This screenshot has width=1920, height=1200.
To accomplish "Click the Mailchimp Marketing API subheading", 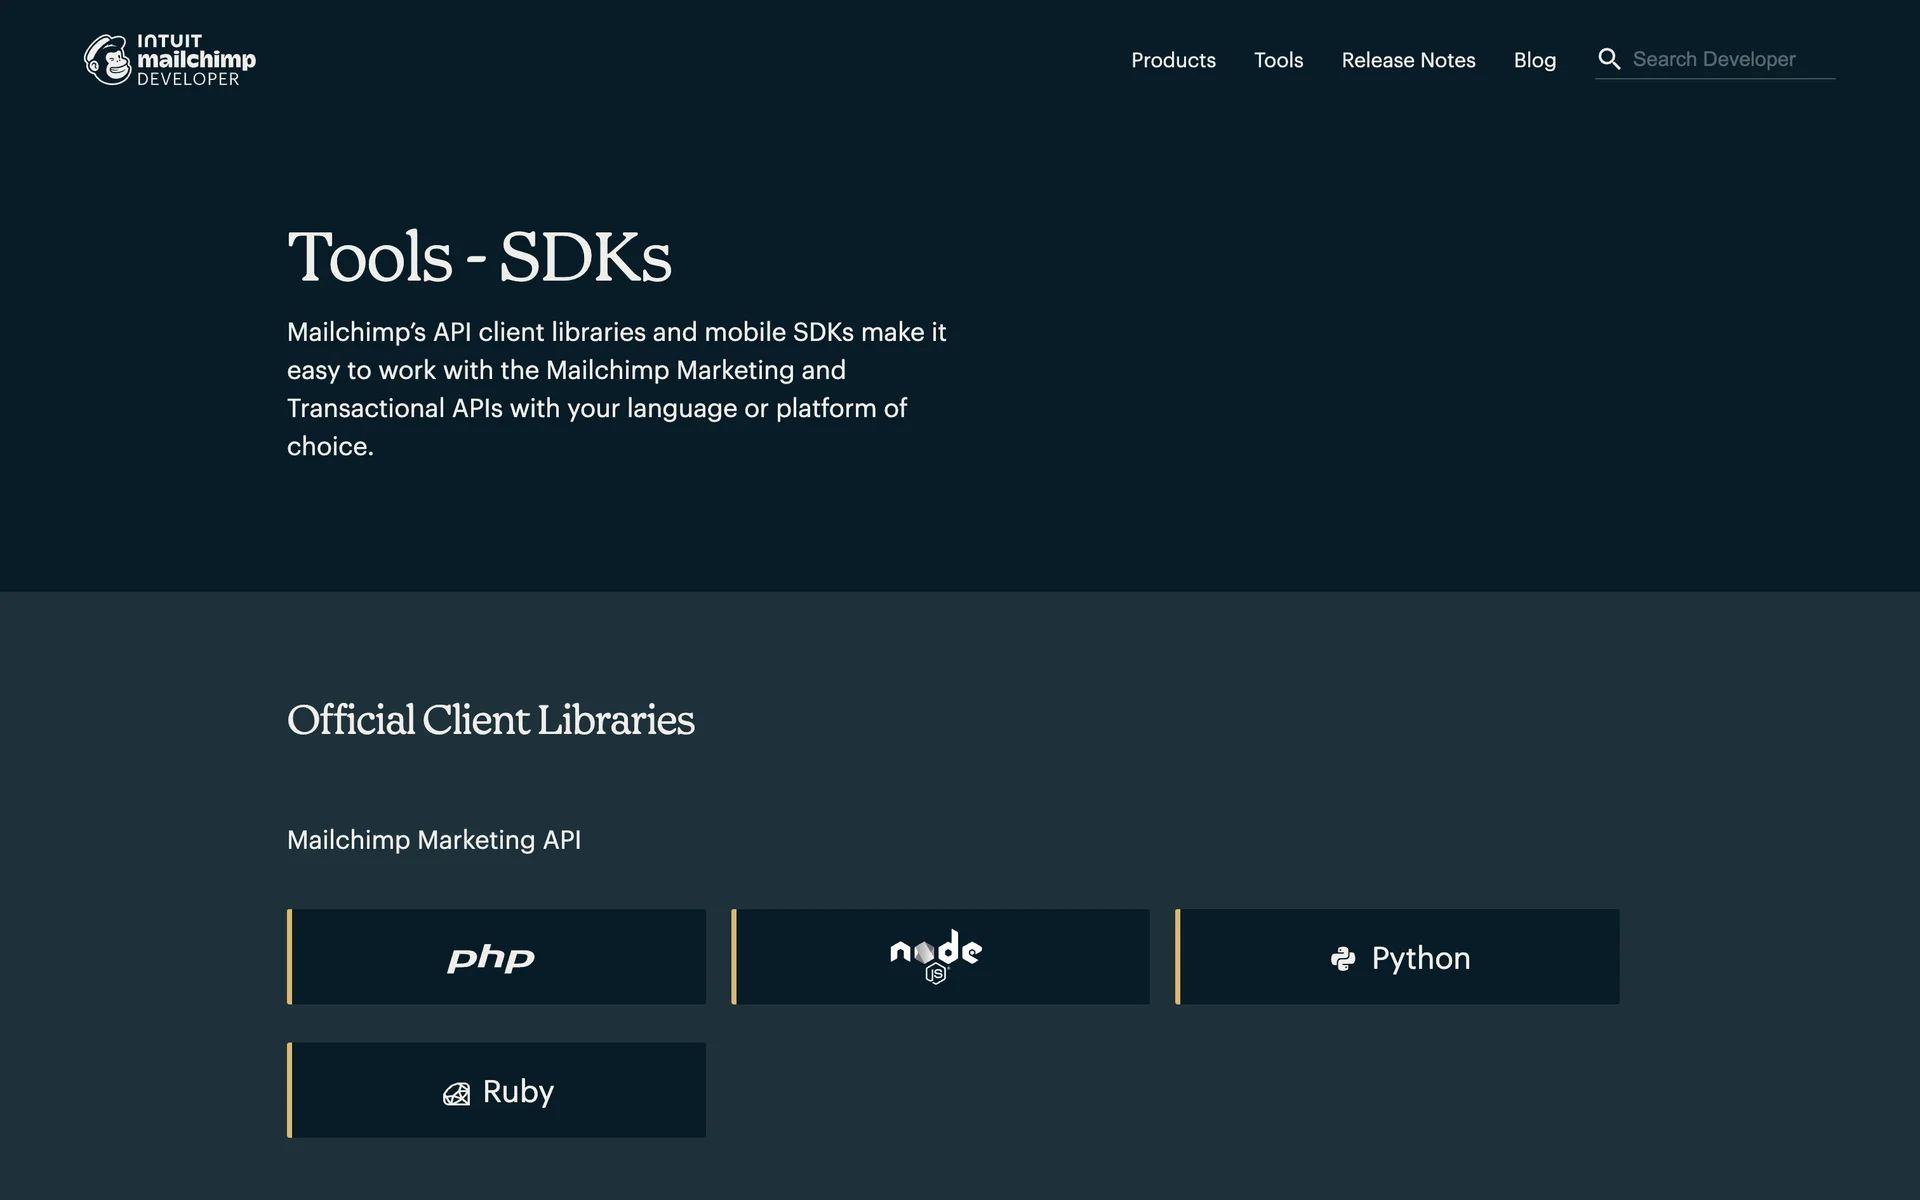I will [x=434, y=840].
